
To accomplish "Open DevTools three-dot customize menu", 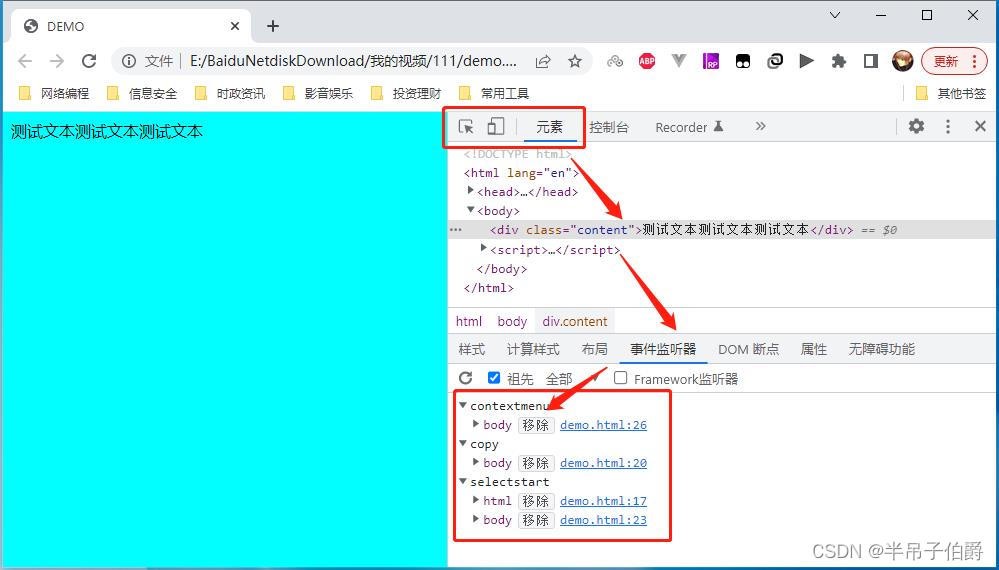I will coord(948,126).
